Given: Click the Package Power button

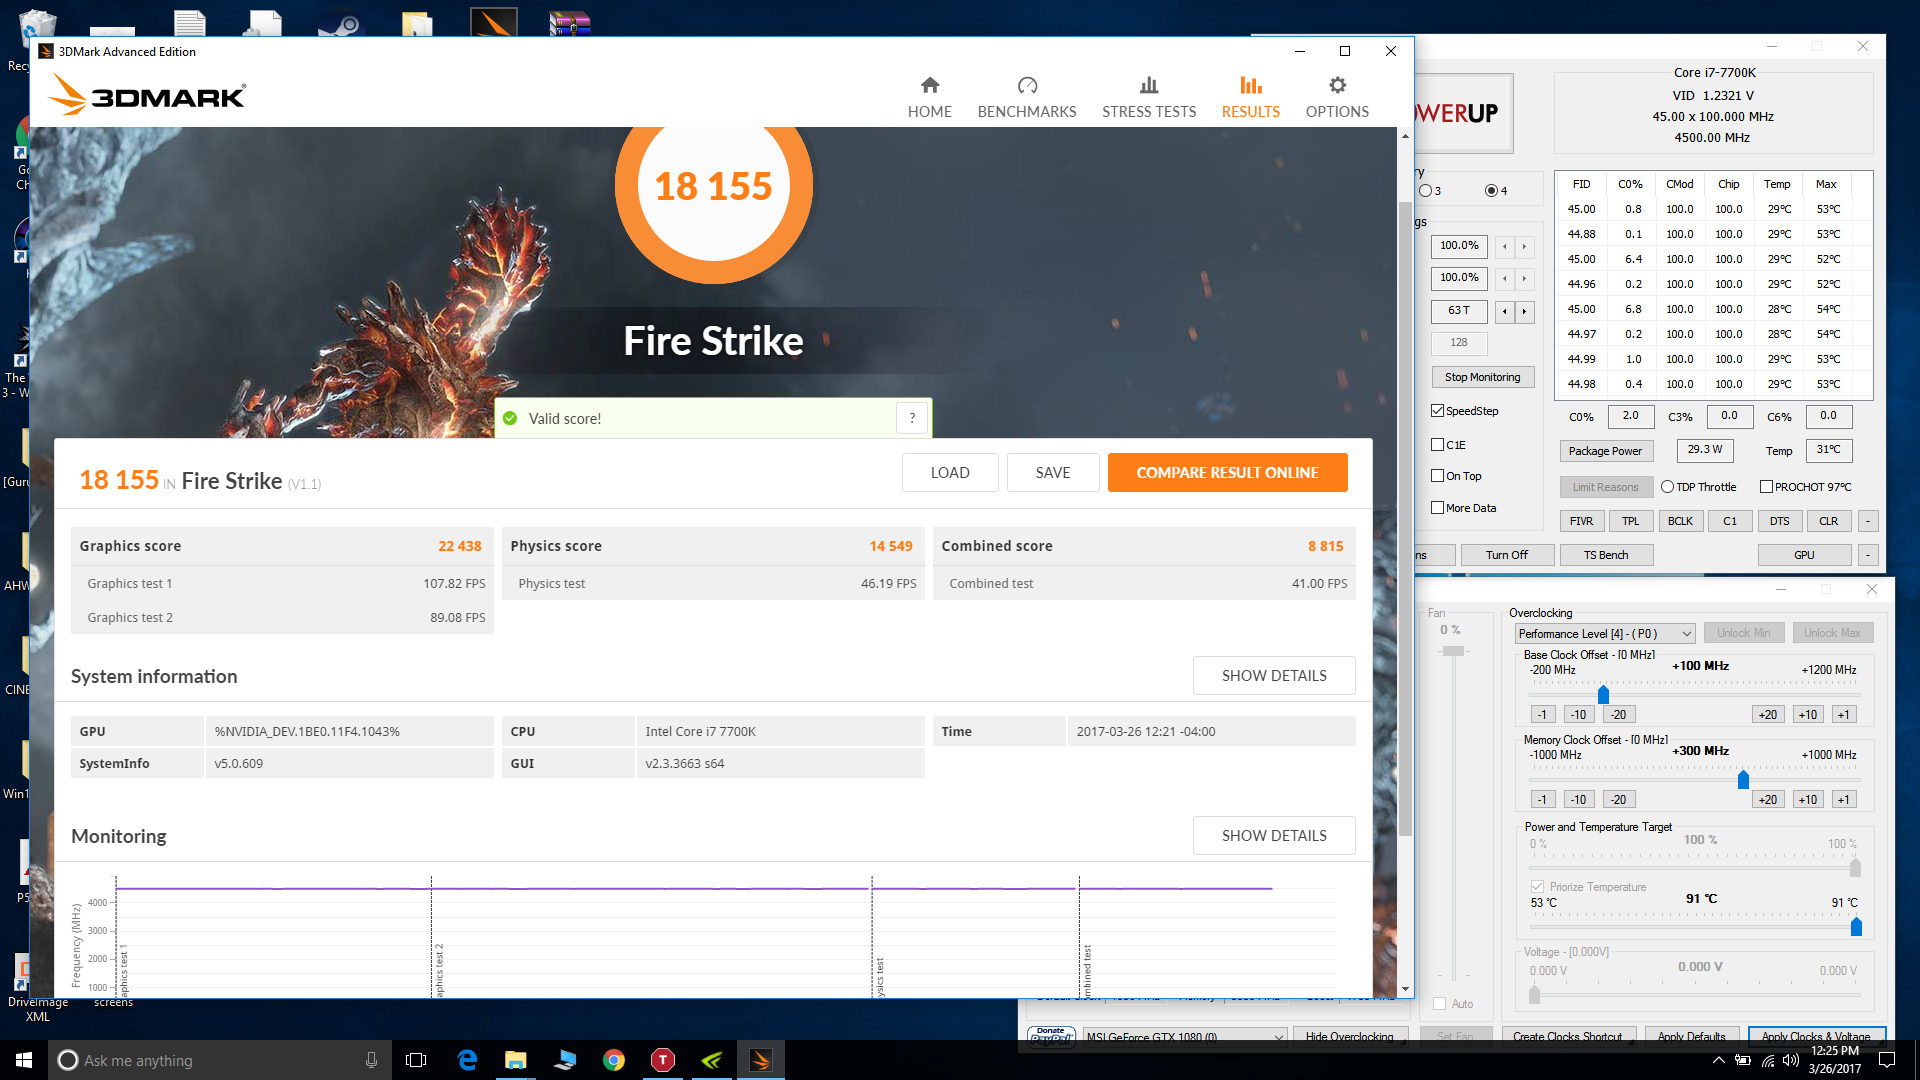Looking at the screenshot, I should click(1605, 451).
